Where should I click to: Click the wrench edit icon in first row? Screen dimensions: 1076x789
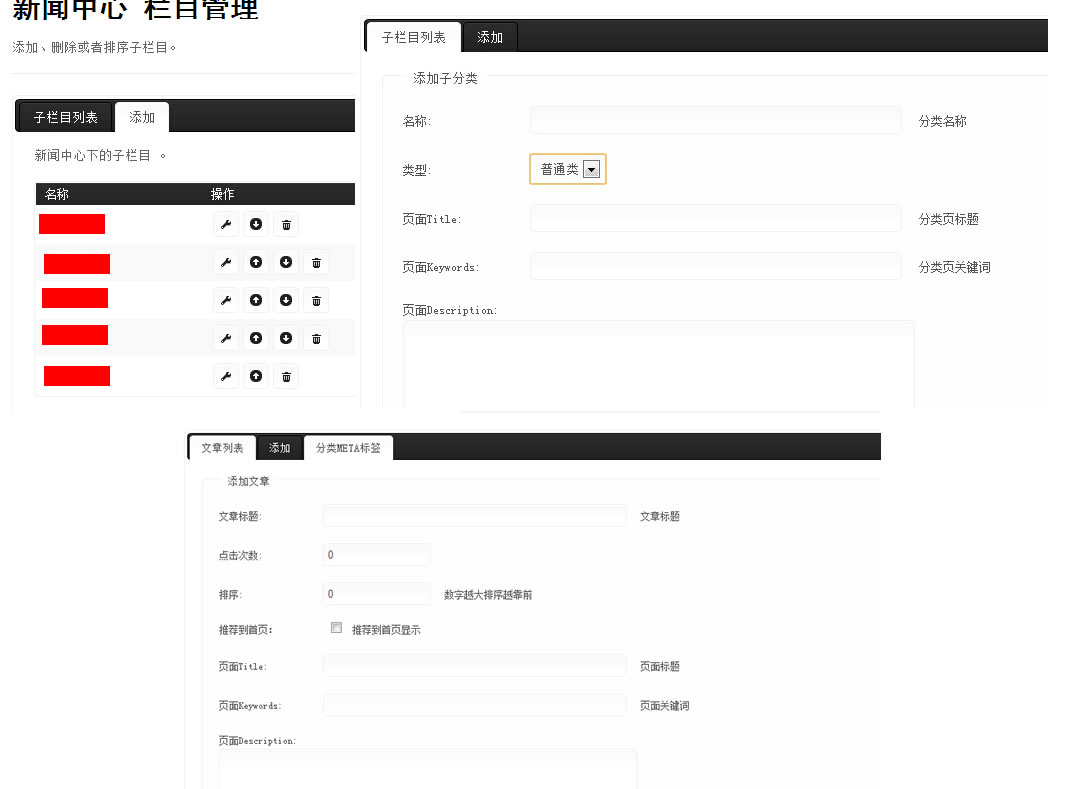coord(226,224)
